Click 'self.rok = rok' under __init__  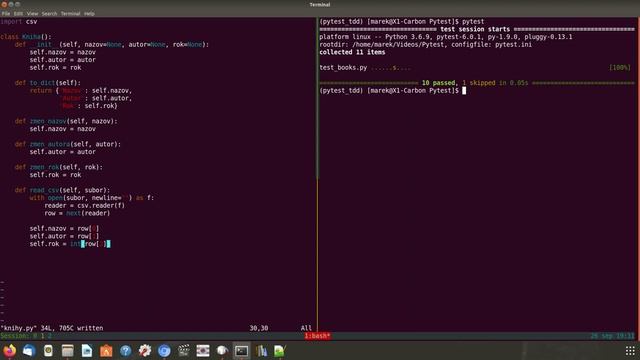[x=55, y=67]
